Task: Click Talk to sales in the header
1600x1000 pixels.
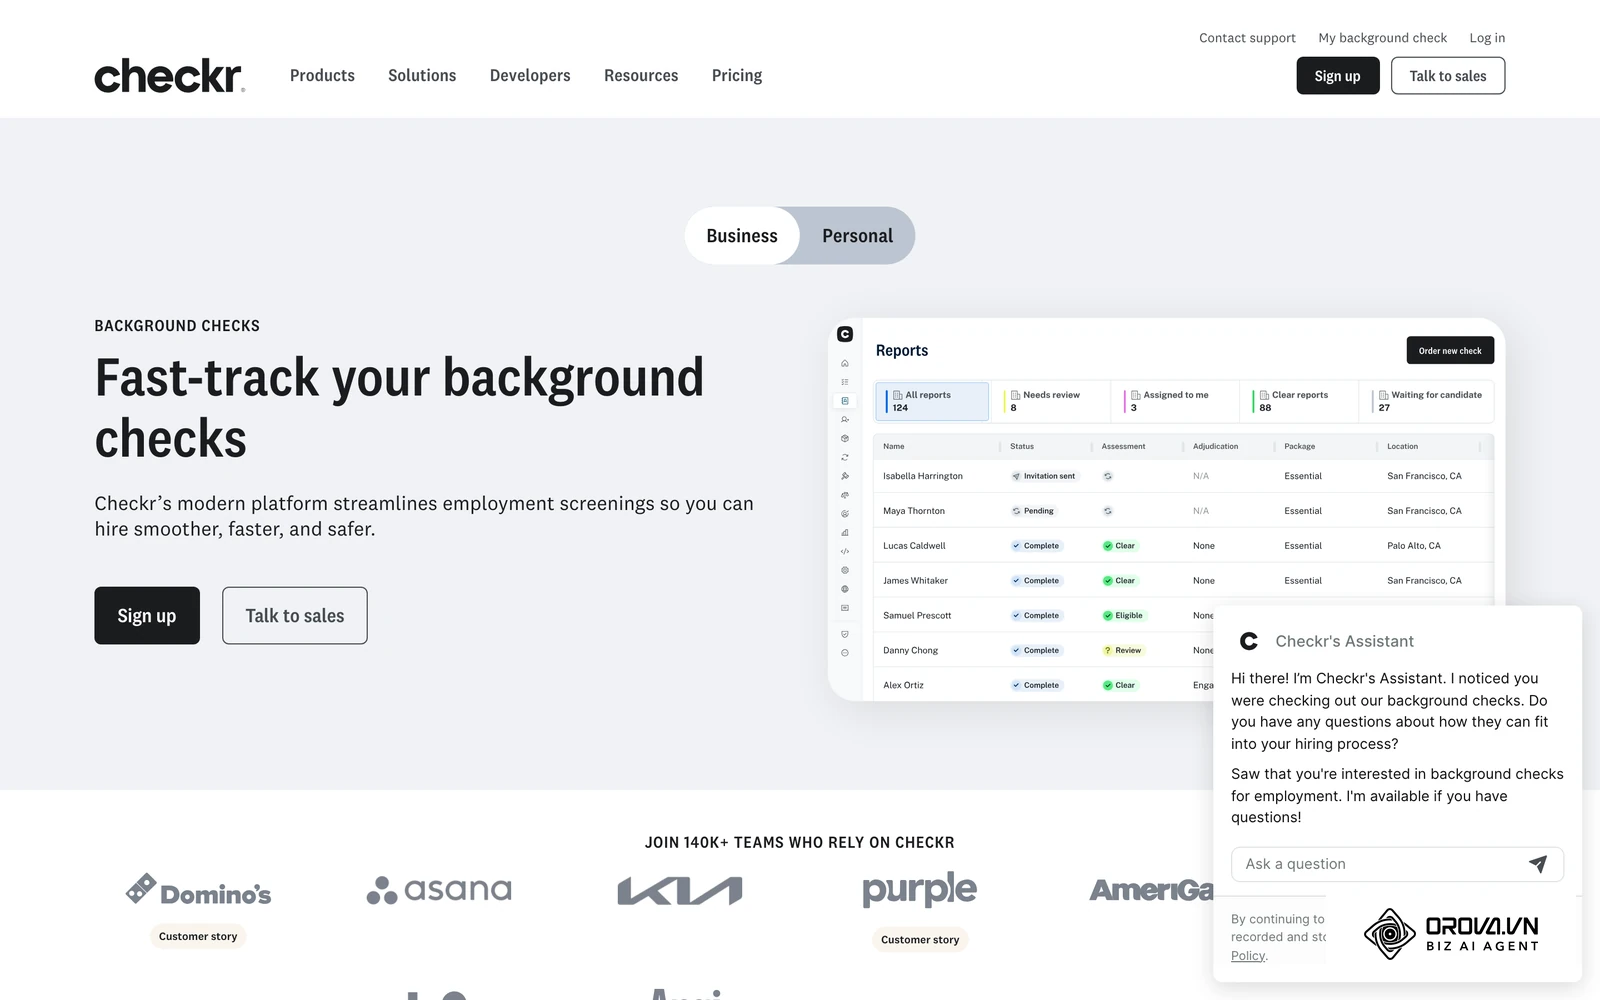Action: coord(1448,76)
